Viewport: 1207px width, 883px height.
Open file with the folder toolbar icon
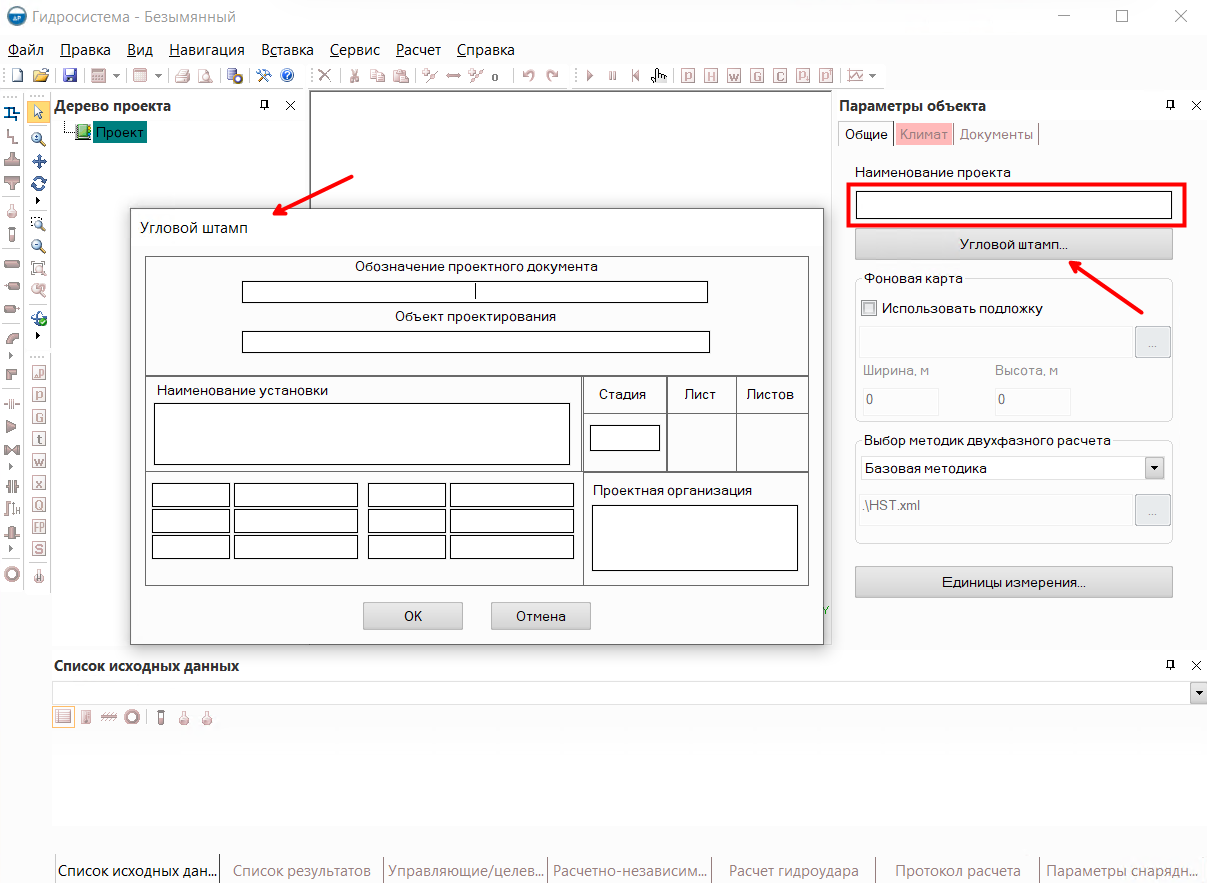click(41, 76)
